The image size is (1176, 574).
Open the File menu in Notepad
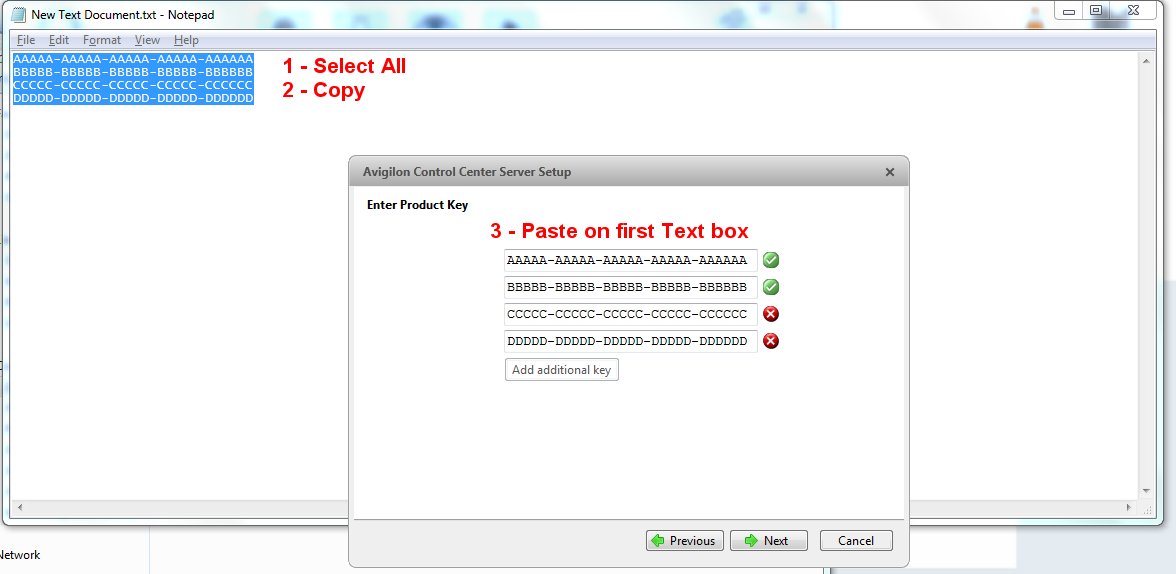point(26,40)
